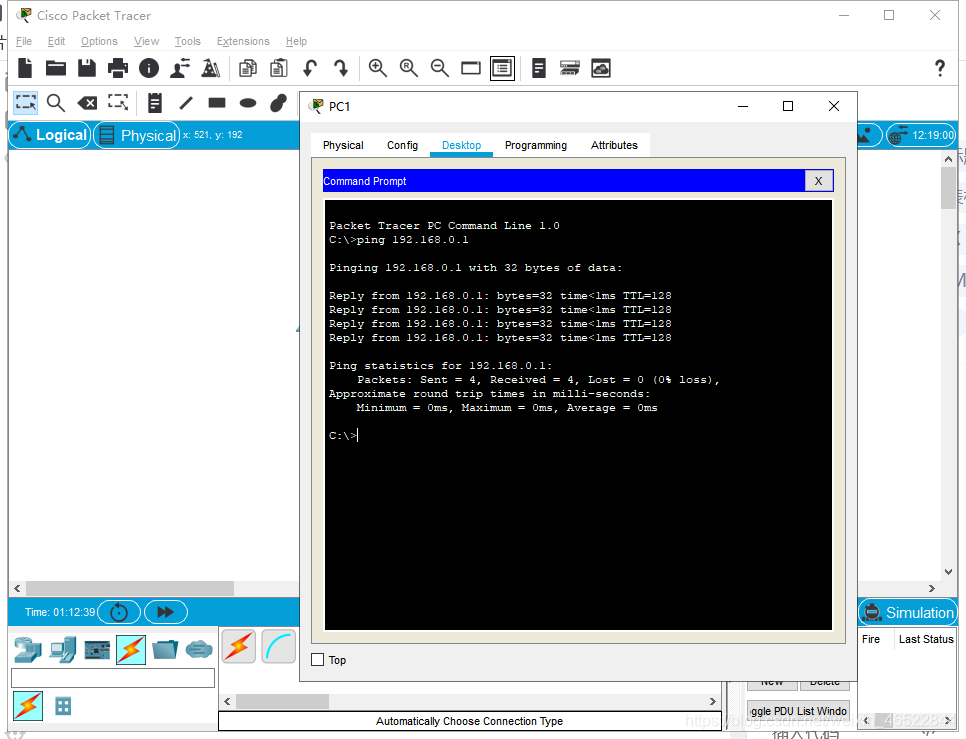Open the drawing palette rectangle icon
966x739 pixels.
[x=471, y=68]
